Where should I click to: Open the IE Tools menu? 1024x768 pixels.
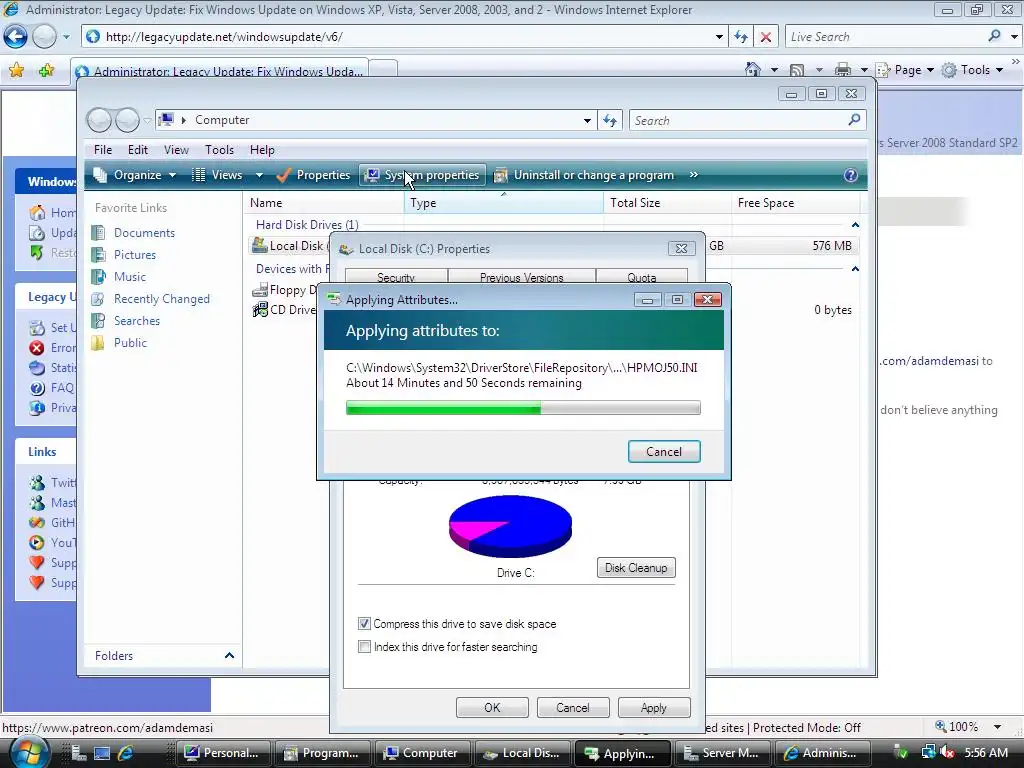[x=972, y=69]
